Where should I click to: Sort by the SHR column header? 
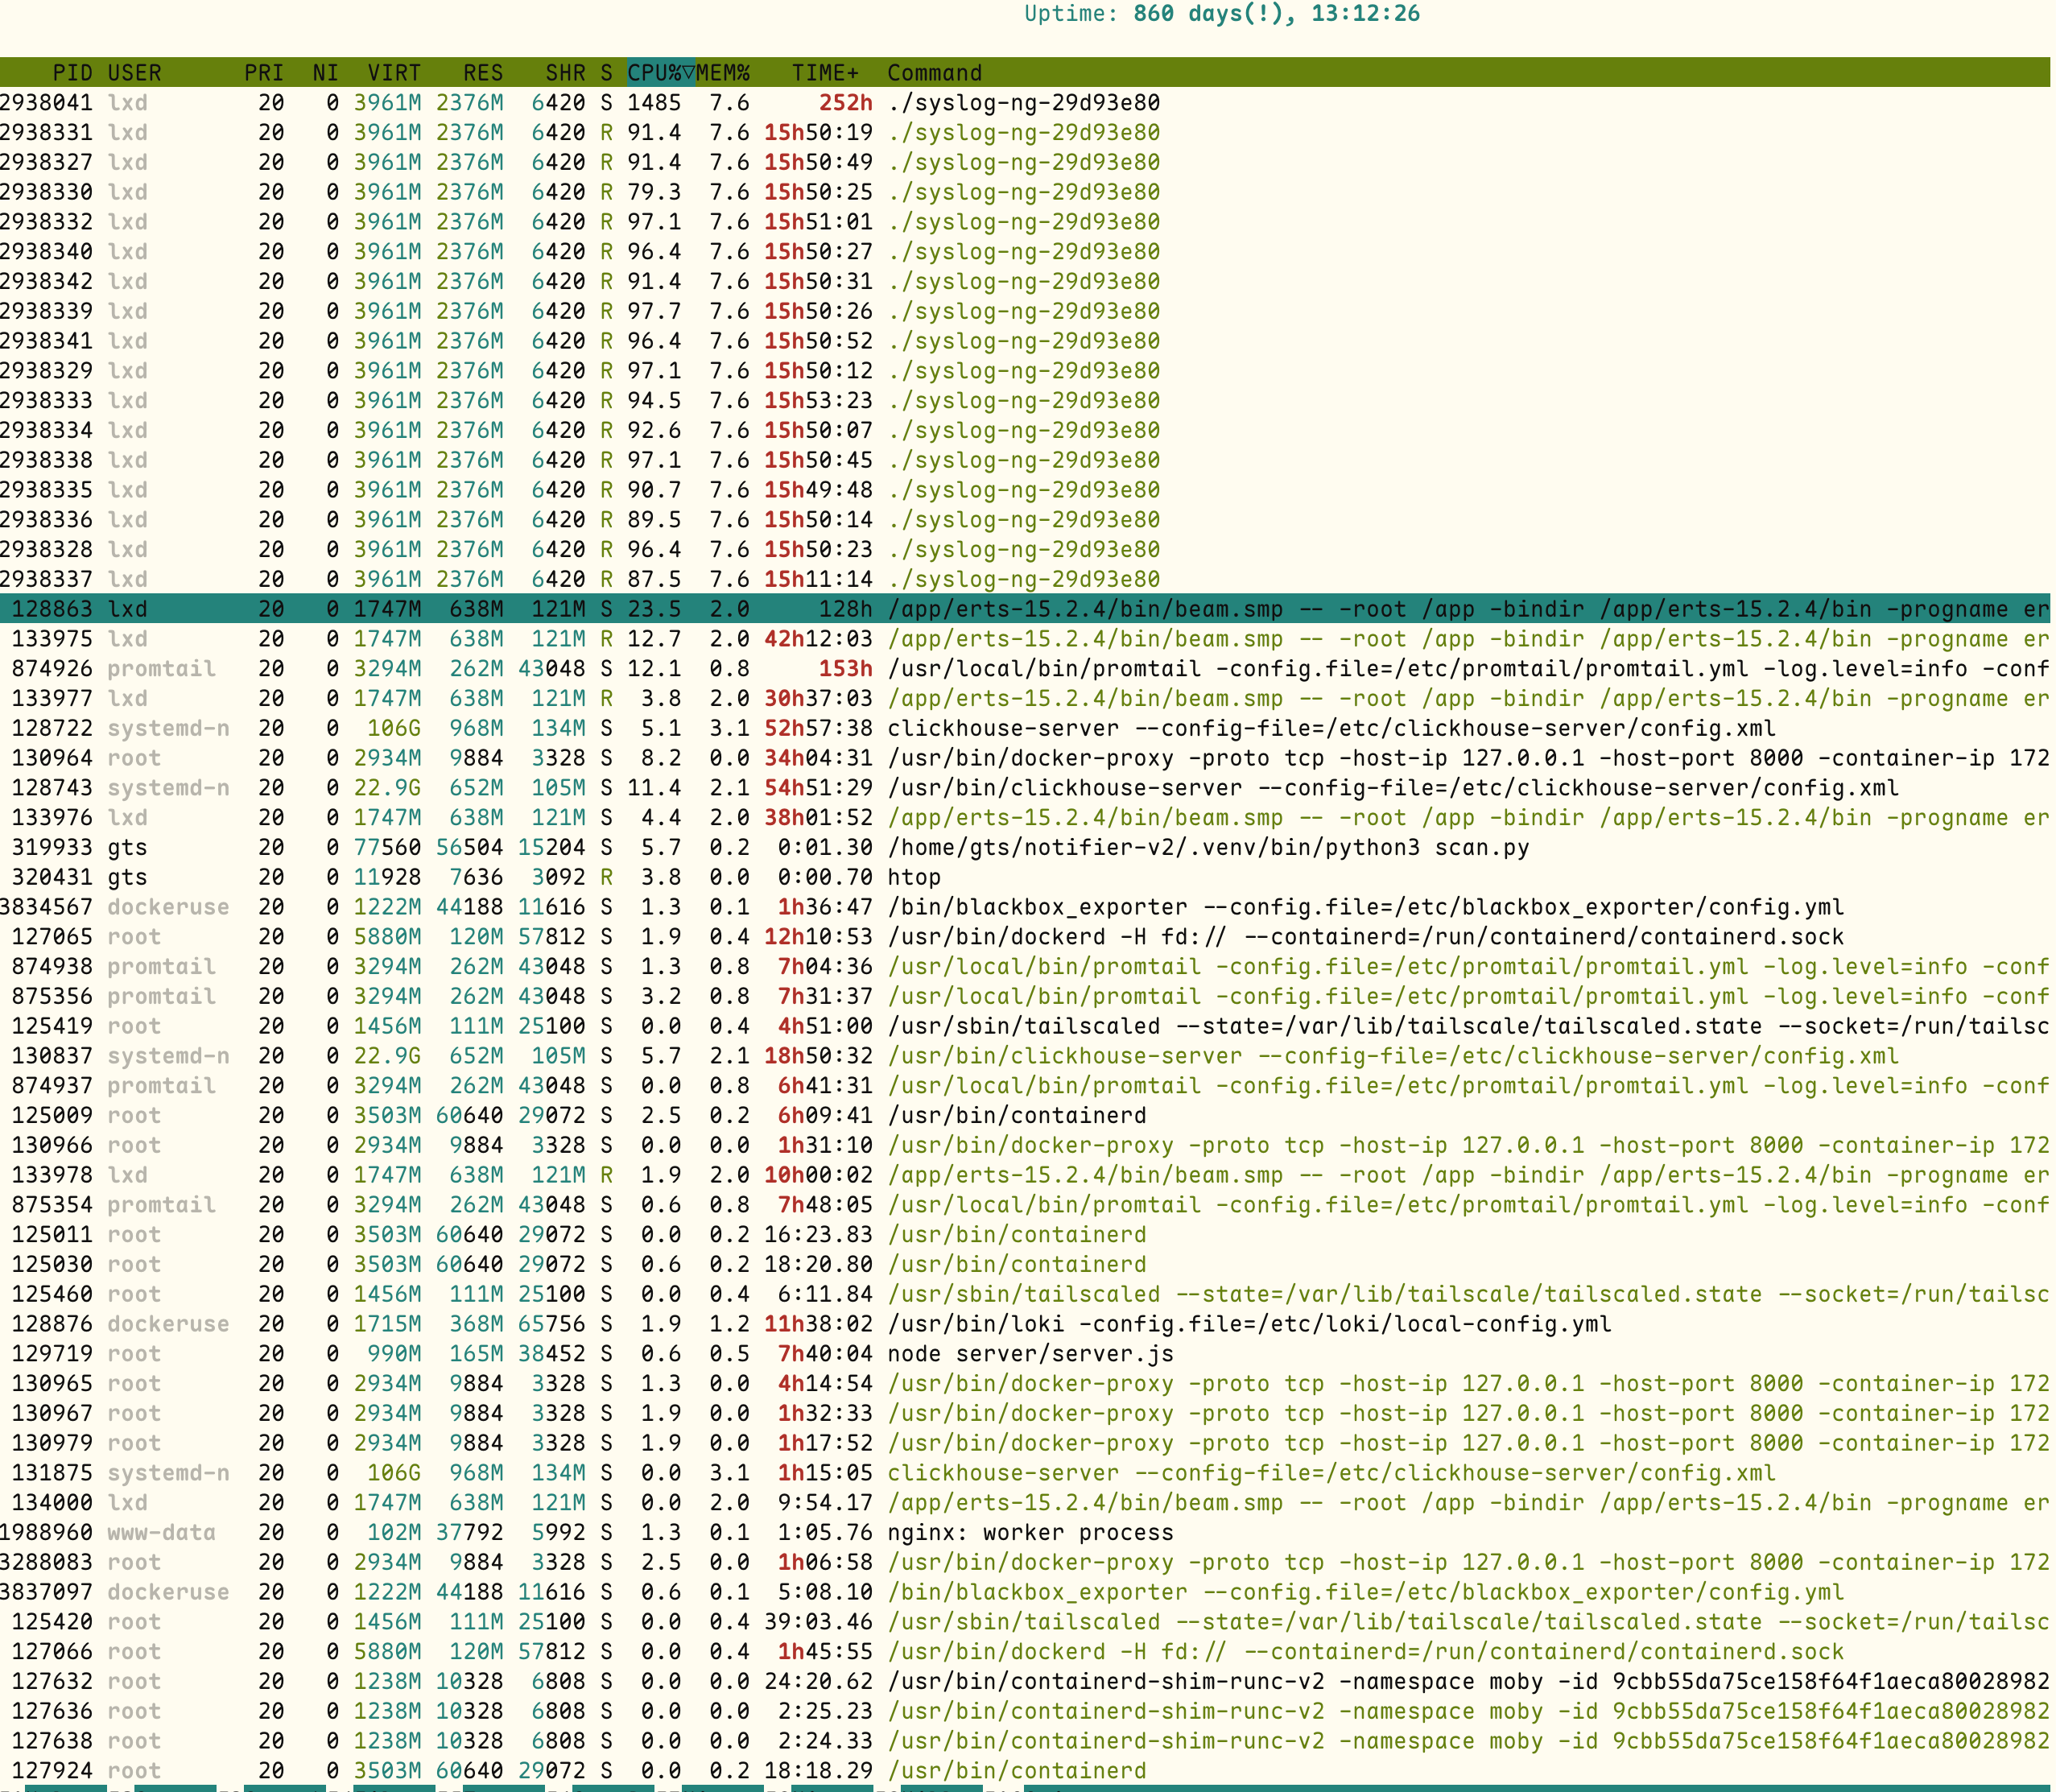565,73
